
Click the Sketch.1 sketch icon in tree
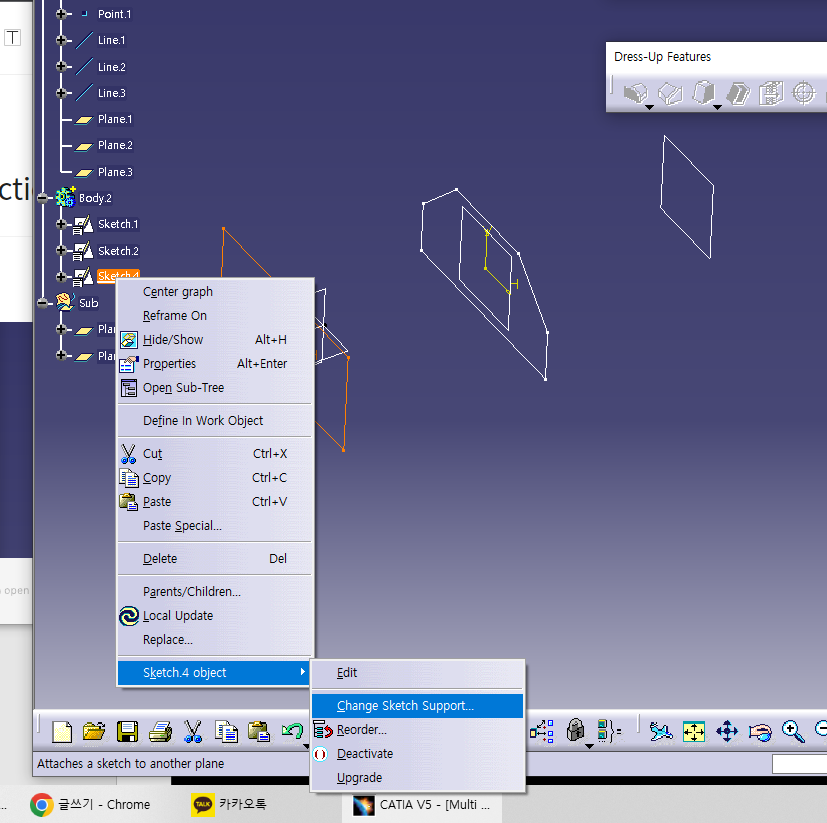tap(83, 224)
